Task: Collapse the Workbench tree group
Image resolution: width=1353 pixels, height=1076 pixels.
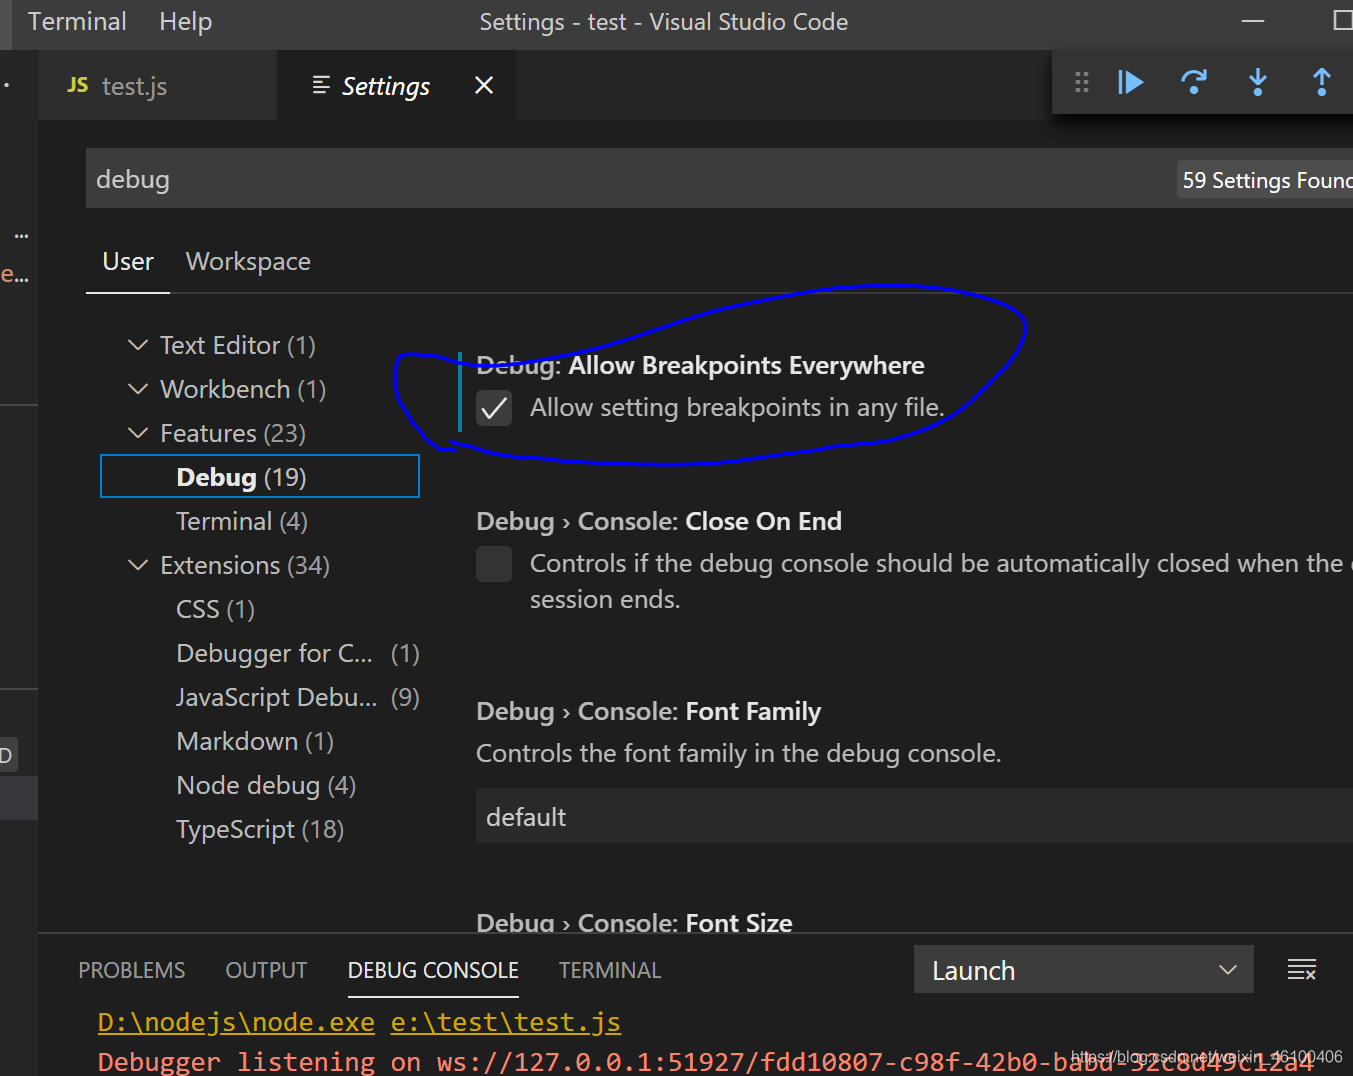Action: [138, 389]
